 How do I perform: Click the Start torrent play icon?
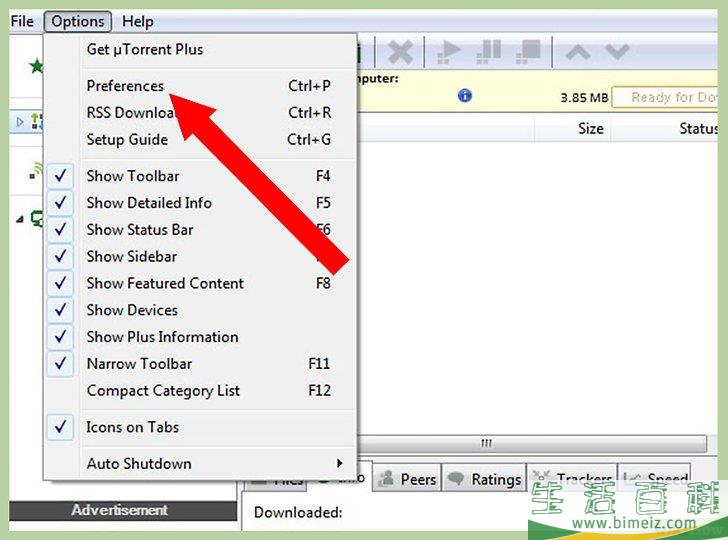point(448,52)
